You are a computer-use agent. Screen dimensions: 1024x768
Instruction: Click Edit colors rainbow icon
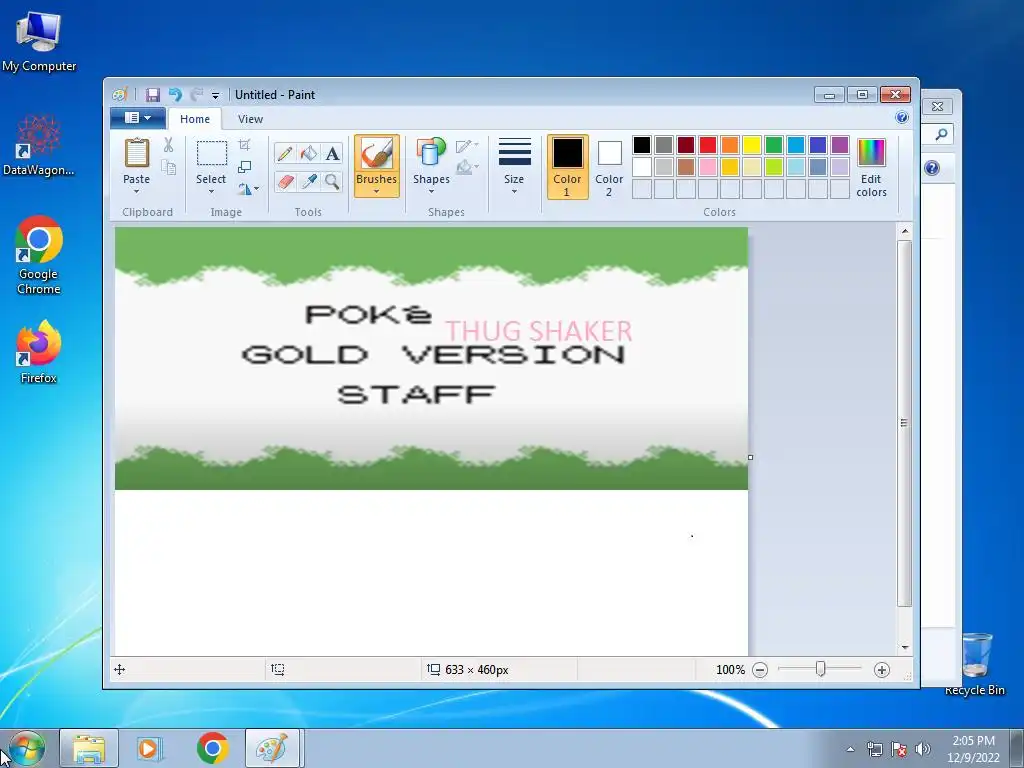point(871,153)
